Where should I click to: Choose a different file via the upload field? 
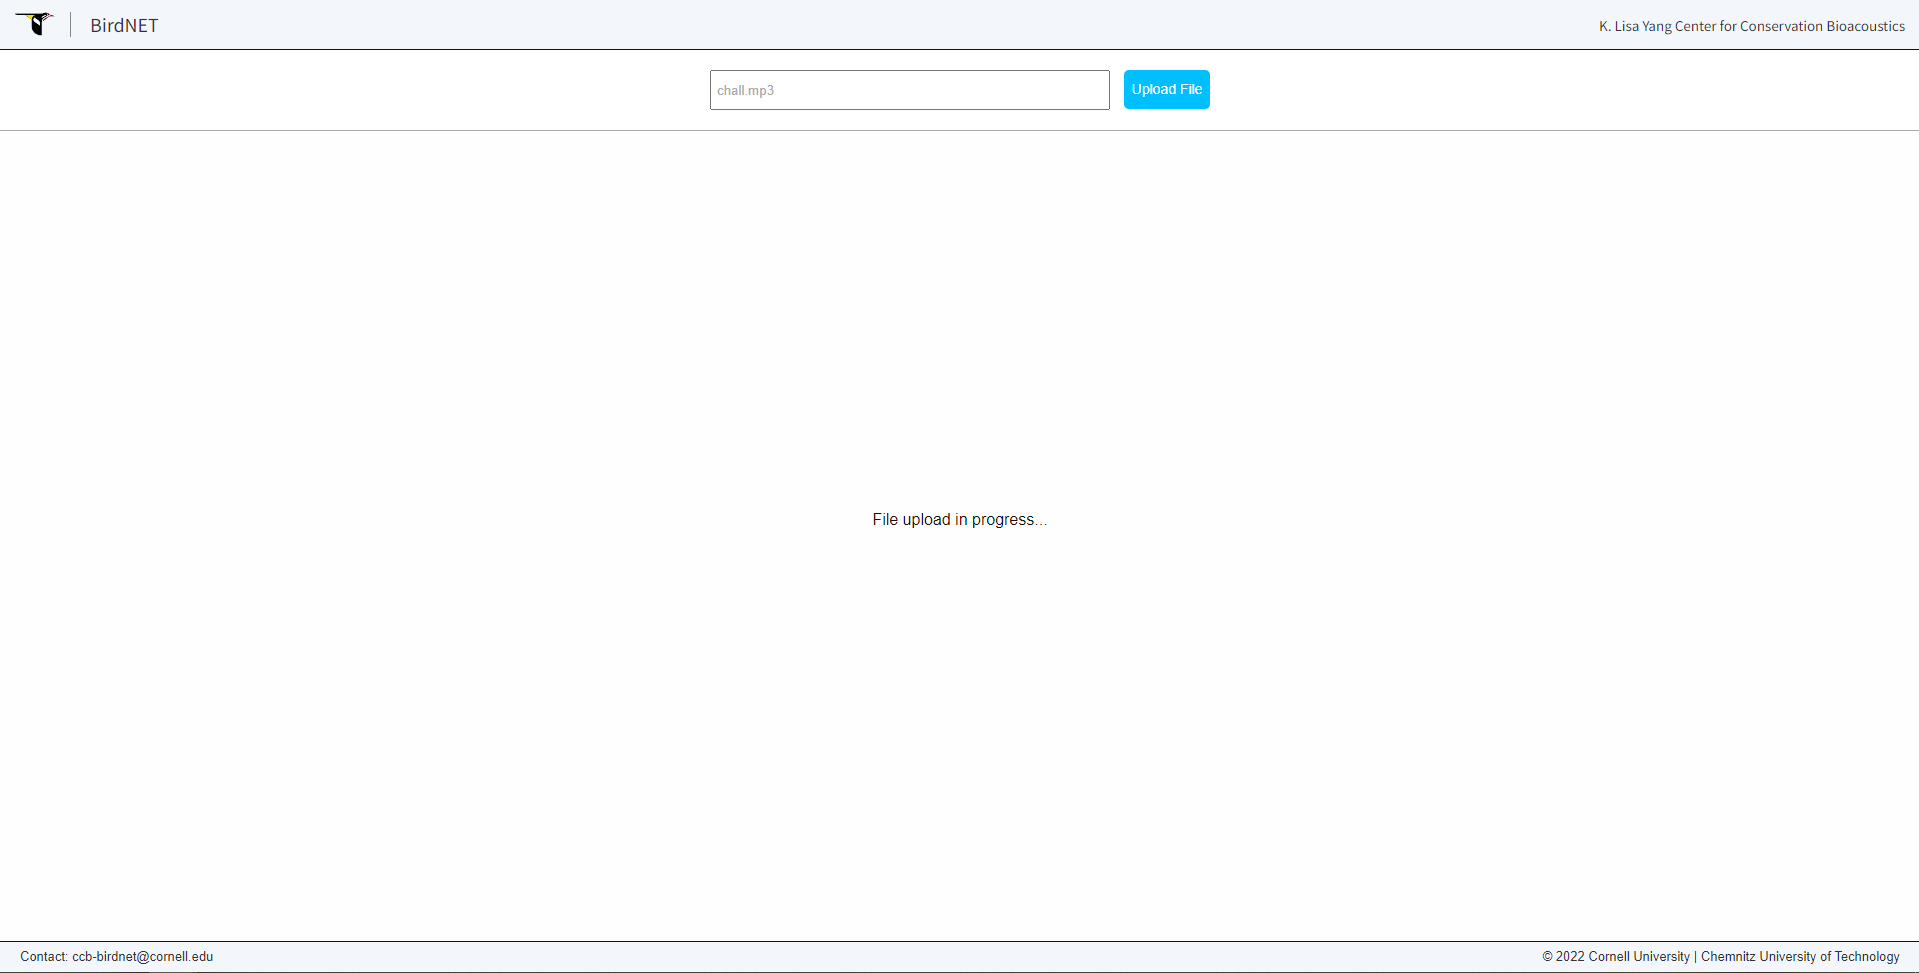[x=908, y=90]
